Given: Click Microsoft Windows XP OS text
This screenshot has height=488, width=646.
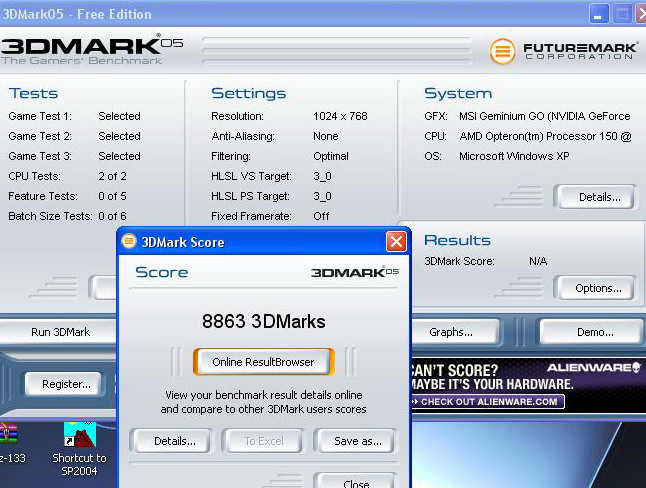Looking at the screenshot, I should [x=514, y=156].
